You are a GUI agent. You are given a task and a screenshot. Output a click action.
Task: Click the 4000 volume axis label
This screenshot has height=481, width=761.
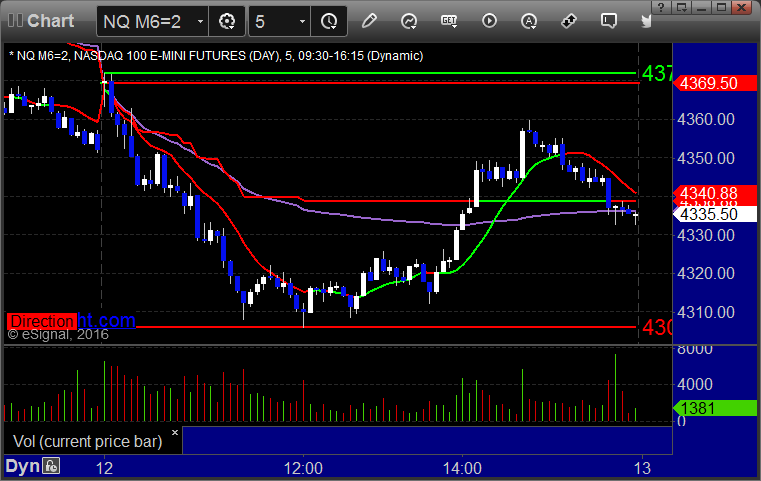[x=695, y=384]
